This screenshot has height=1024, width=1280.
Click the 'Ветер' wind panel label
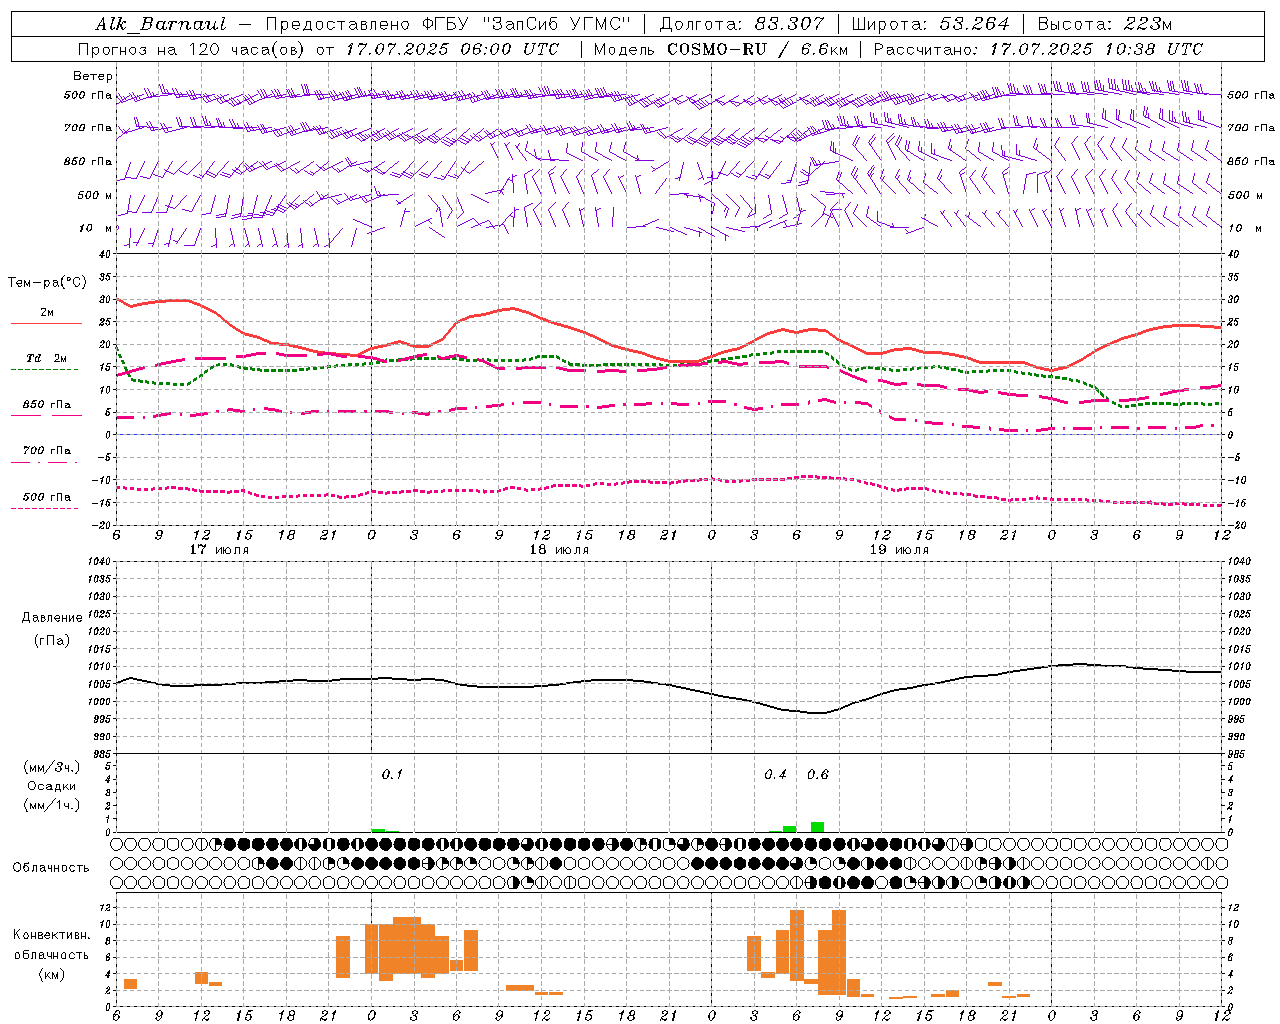pos(93,76)
